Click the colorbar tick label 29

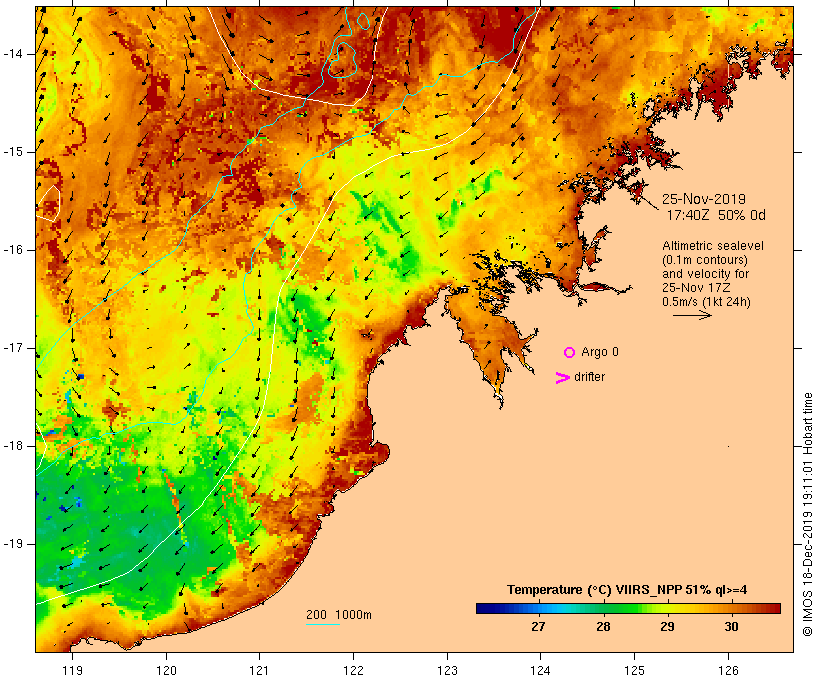pos(667,626)
